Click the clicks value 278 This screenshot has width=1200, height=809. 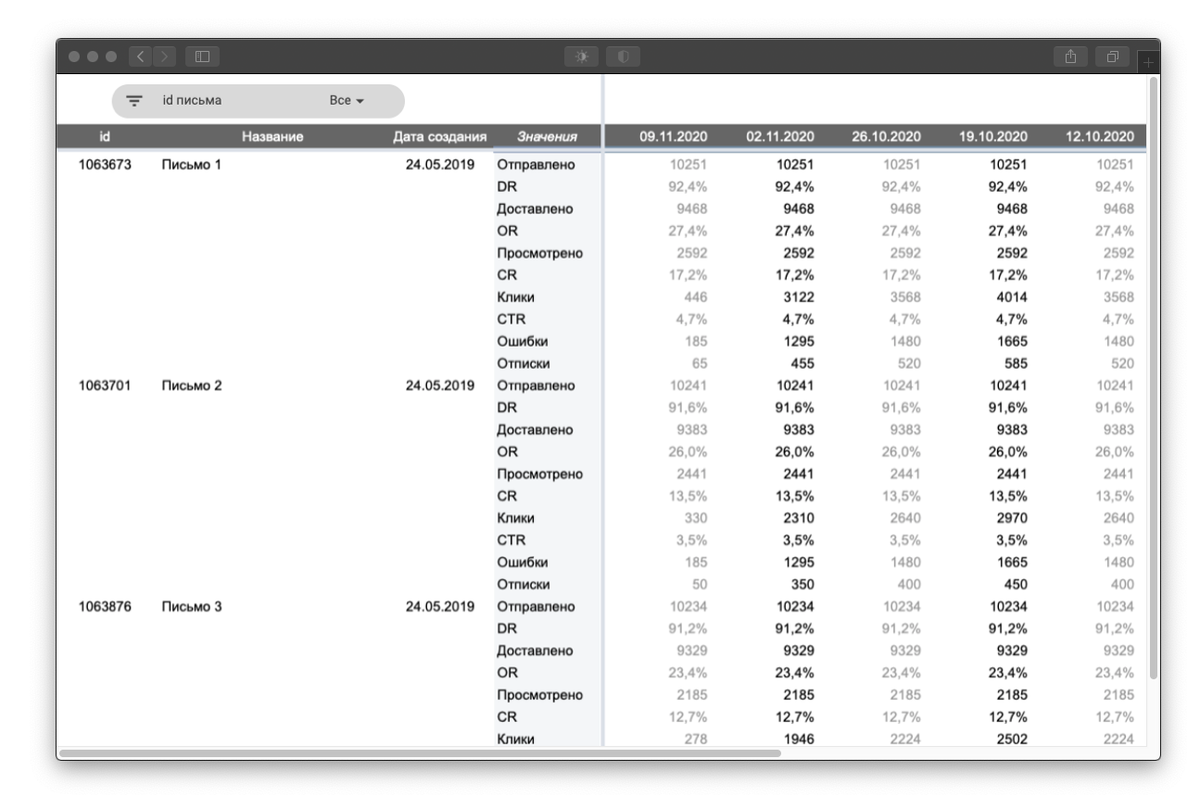click(694, 739)
